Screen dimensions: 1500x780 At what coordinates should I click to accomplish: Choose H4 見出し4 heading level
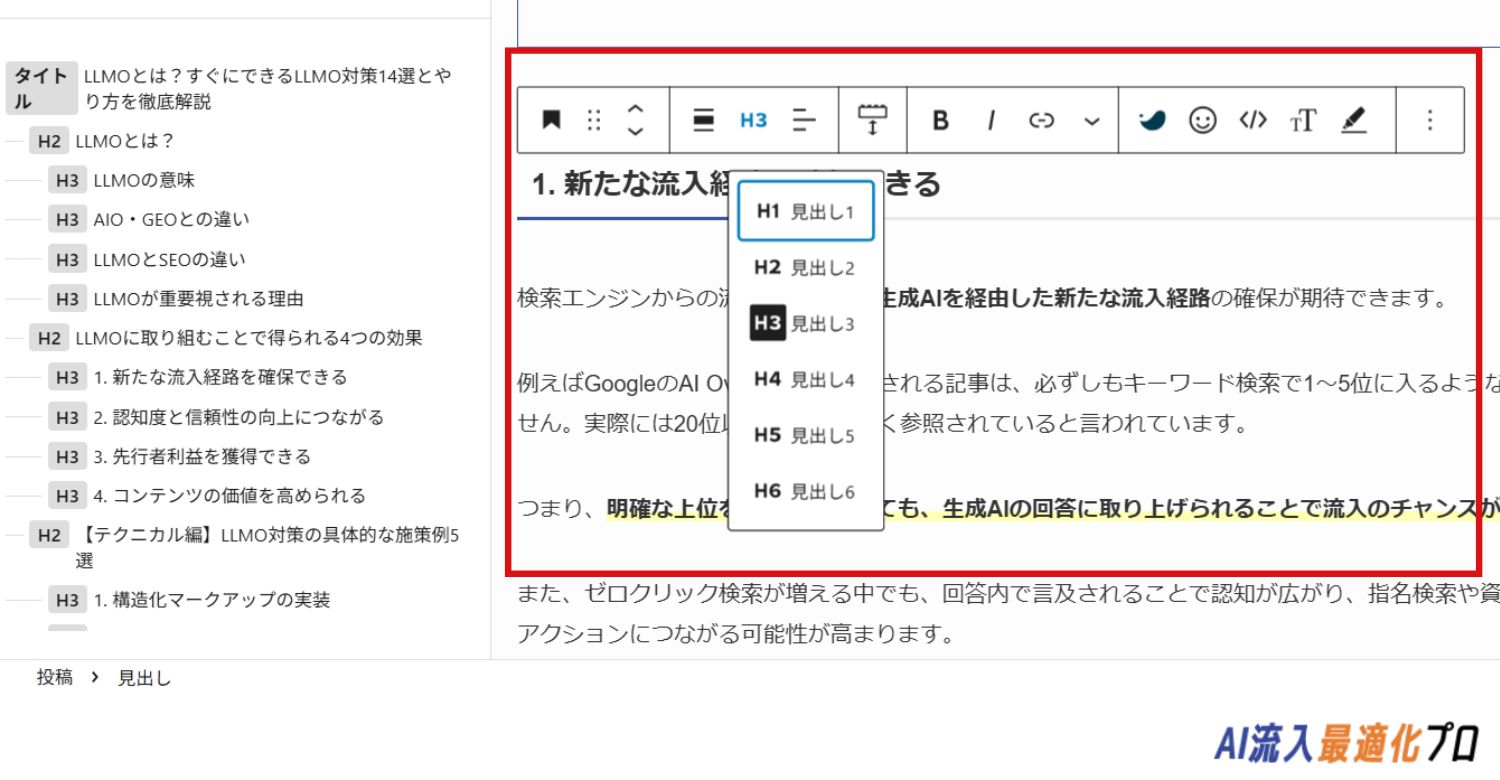point(805,380)
